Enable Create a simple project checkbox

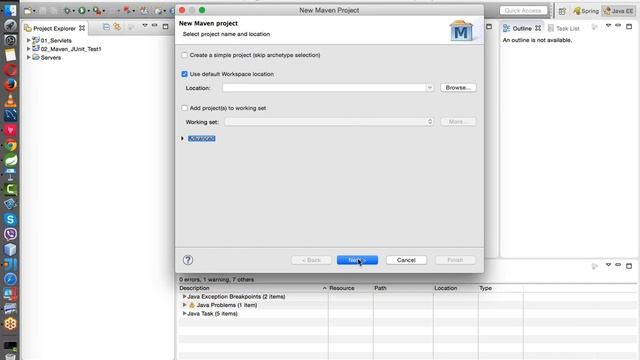184,55
